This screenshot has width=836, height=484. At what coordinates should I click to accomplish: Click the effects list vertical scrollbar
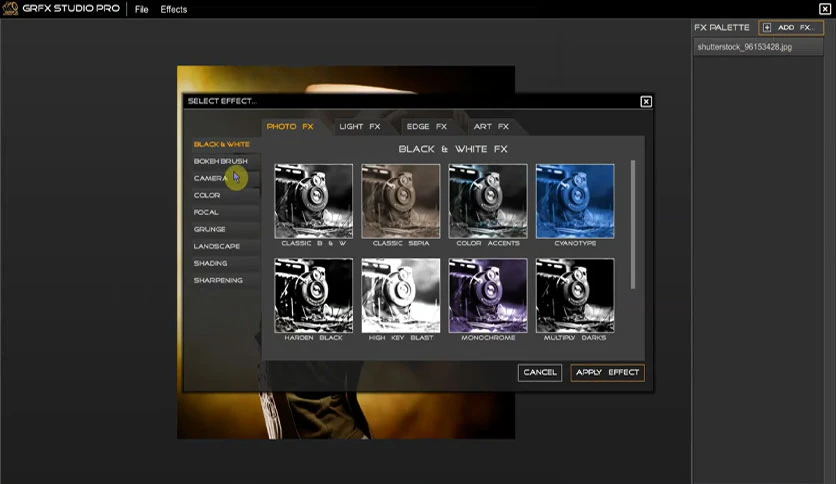(633, 224)
